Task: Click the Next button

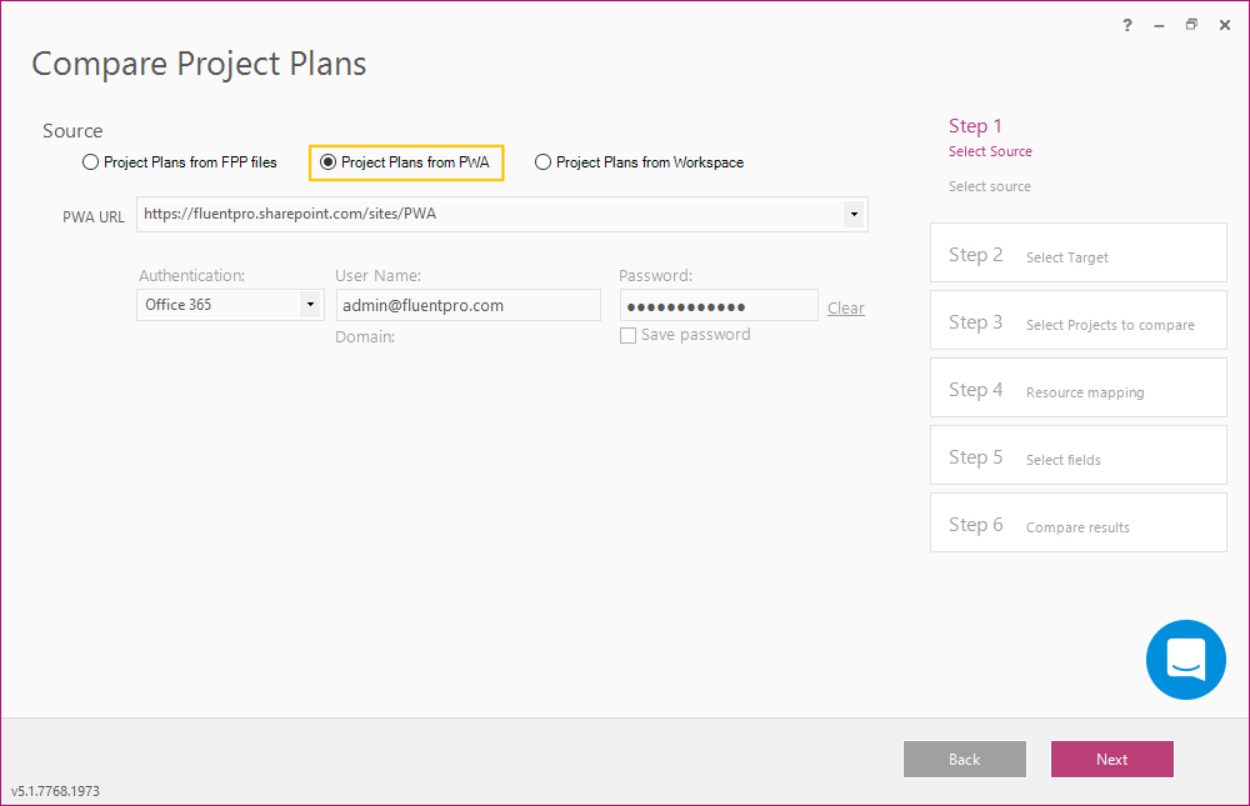Action: point(1112,759)
